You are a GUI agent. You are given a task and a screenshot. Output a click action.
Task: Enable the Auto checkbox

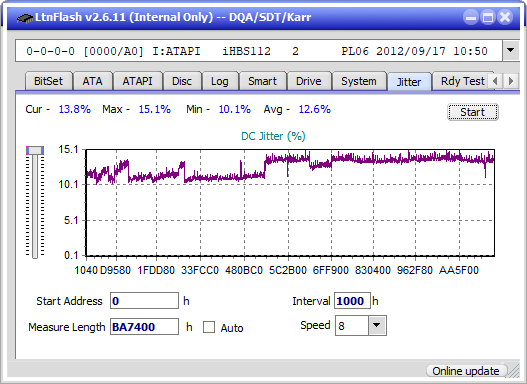point(209,327)
